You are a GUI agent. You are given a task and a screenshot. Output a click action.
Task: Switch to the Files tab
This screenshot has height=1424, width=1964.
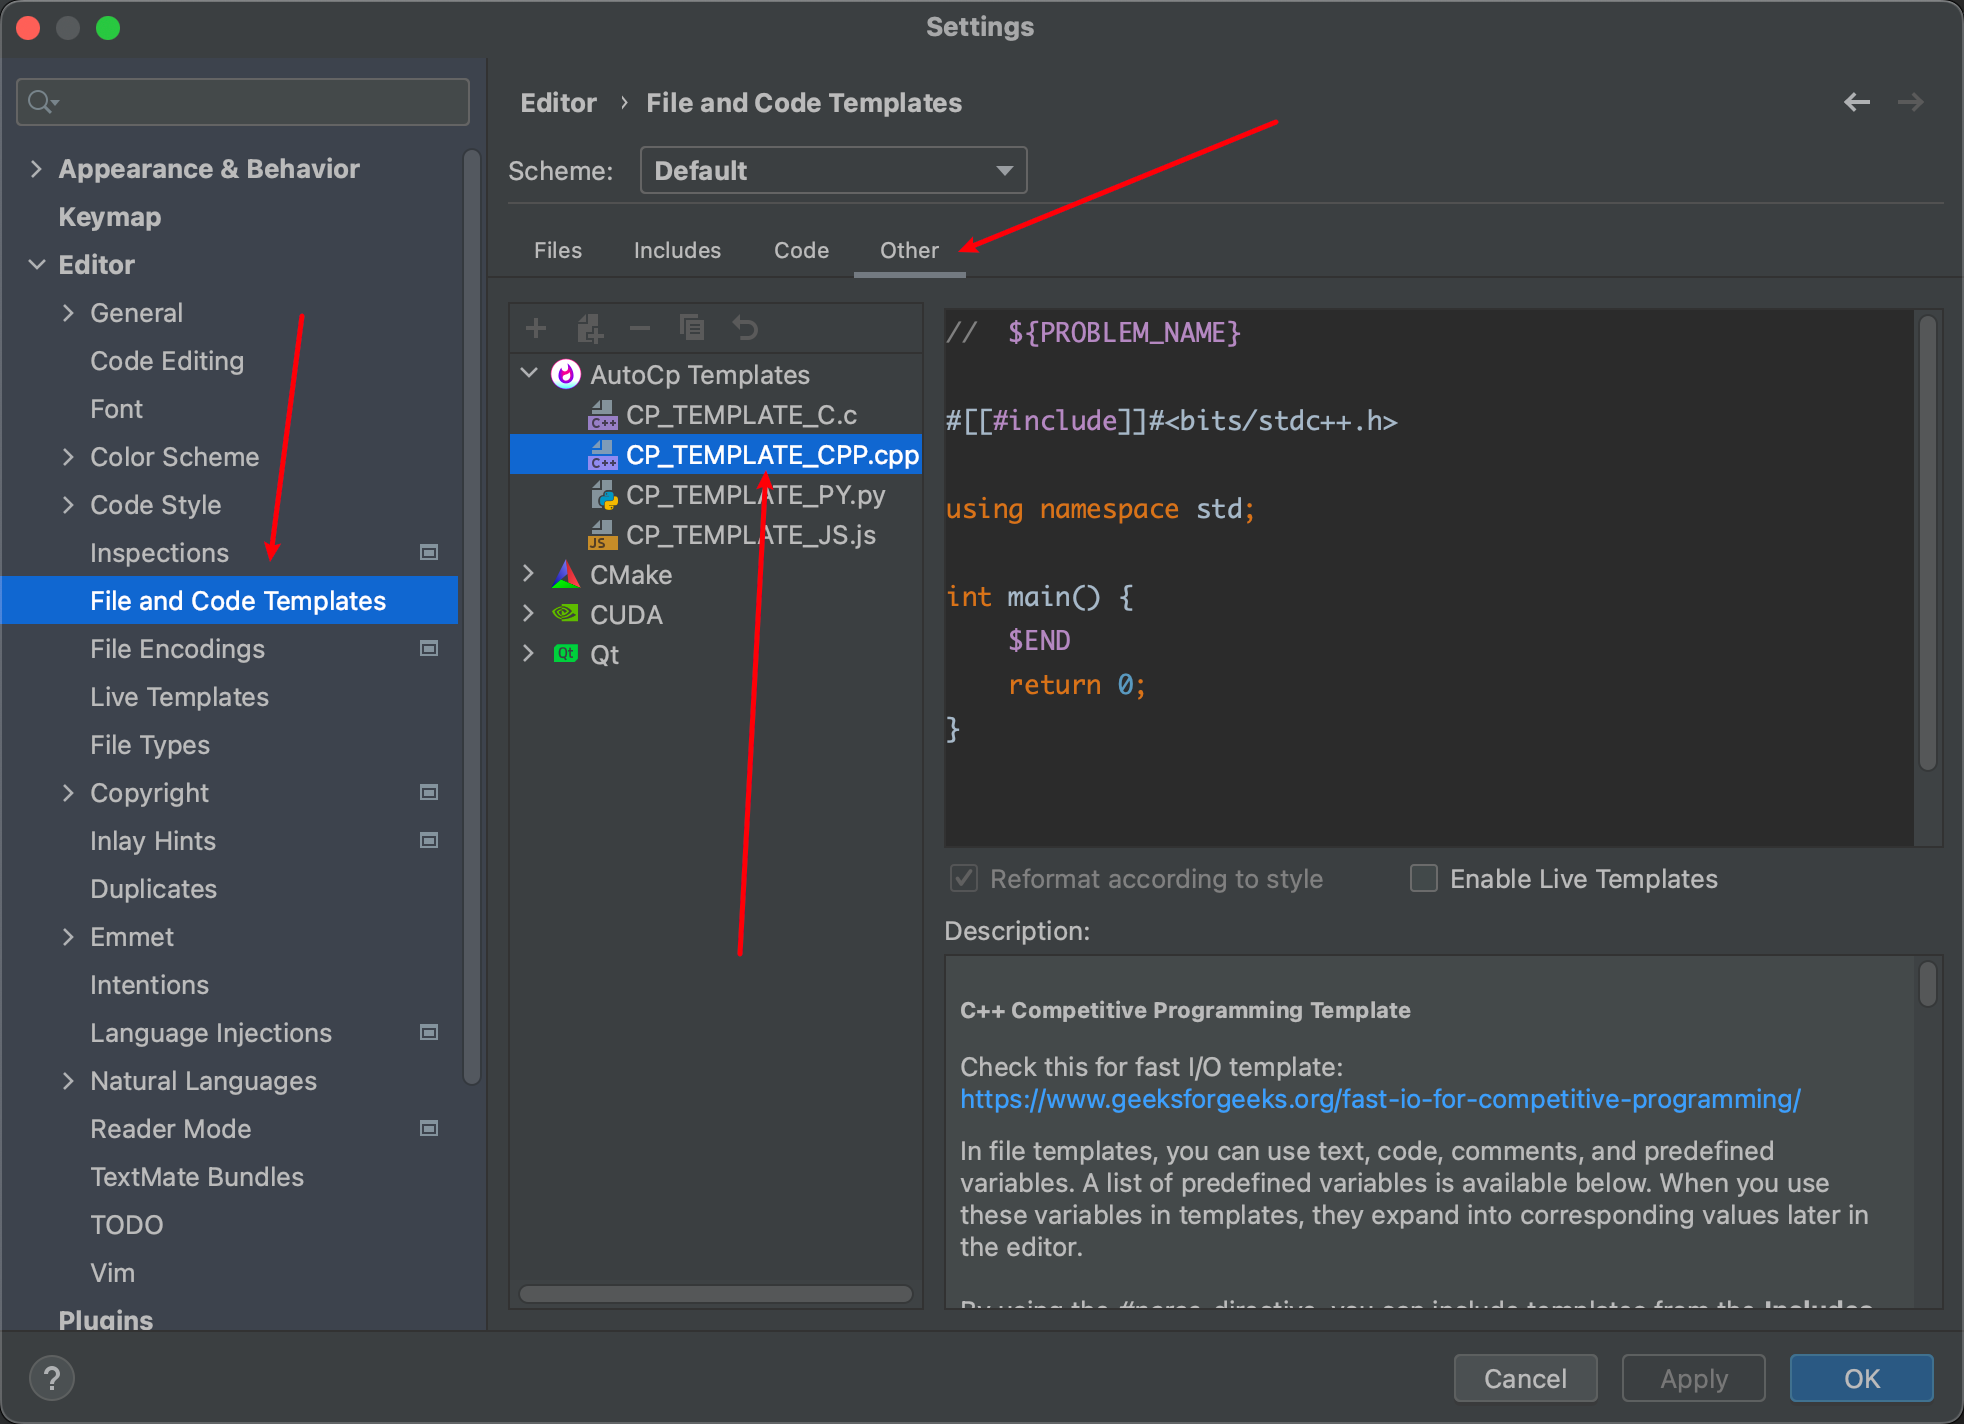click(x=557, y=250)
